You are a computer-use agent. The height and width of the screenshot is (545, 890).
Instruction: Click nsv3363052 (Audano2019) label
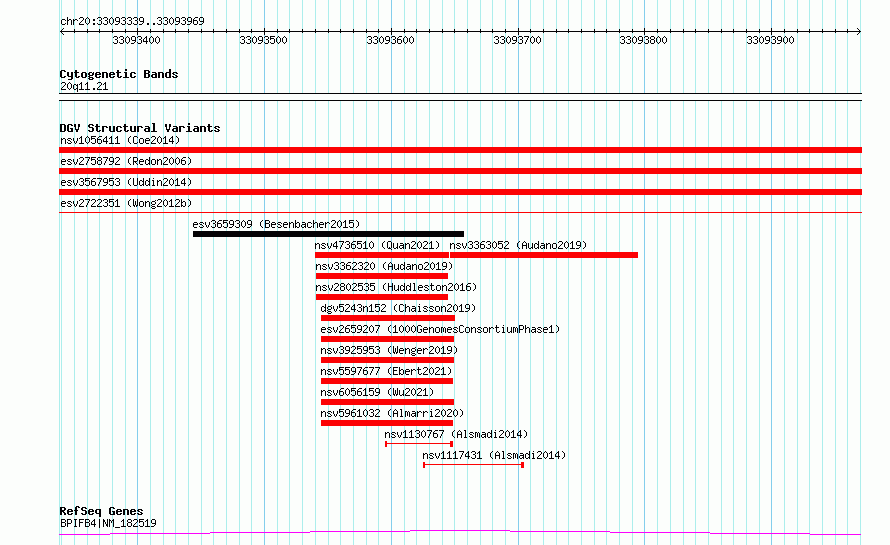(518, 245)
